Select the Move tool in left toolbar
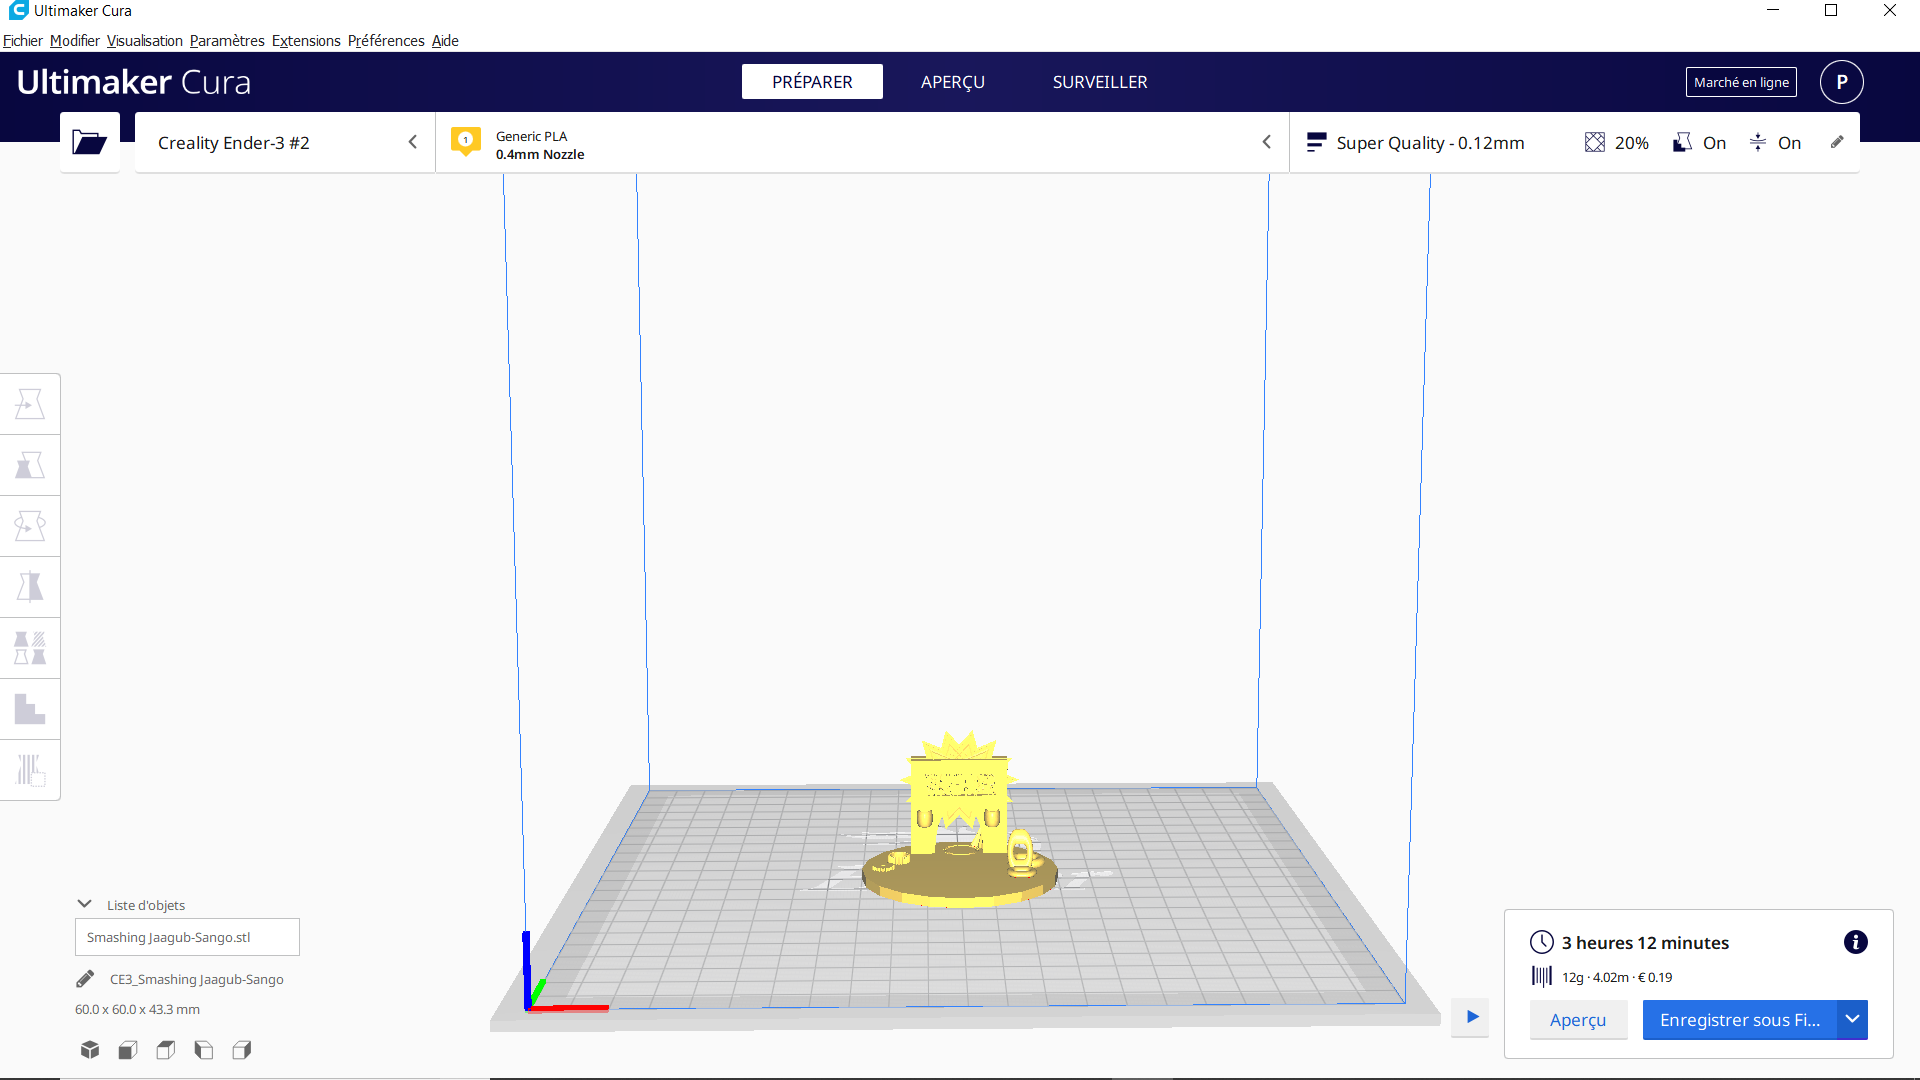1920x1080 pixels. pyautogui.click(x=30, y=404)
